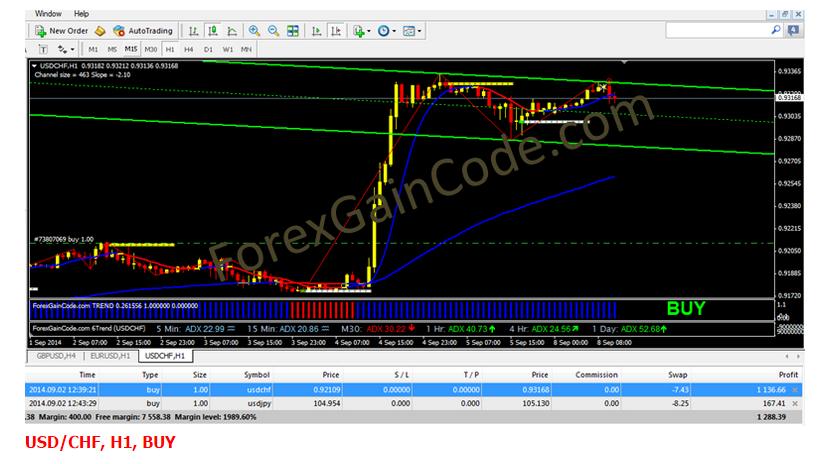Click the BUY signal indicator text
The height and width of the screenshot is (464, 823).
686,309
